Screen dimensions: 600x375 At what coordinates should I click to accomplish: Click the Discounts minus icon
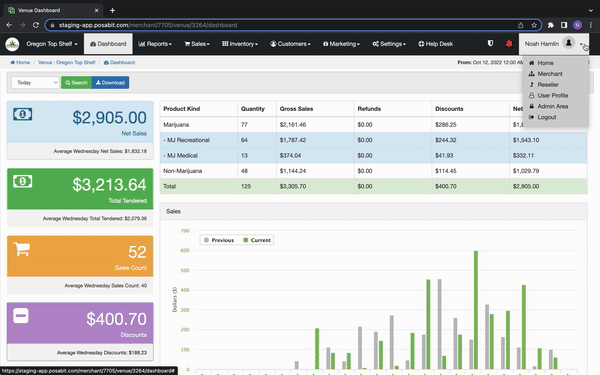pyautogui.click(x=21, y=316)
